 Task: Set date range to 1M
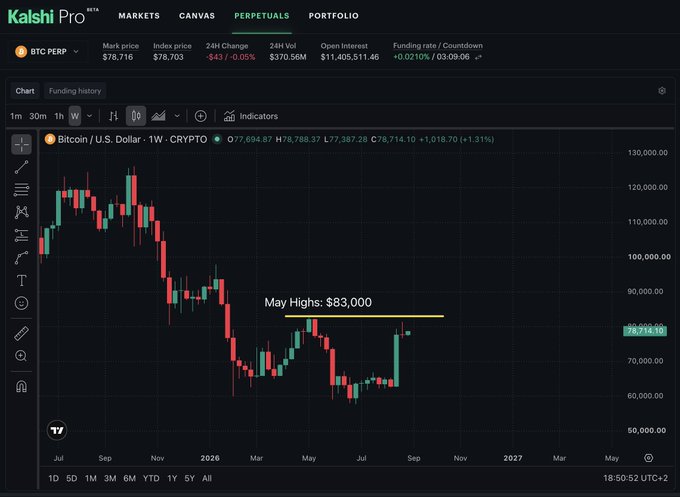coord(91,478)
